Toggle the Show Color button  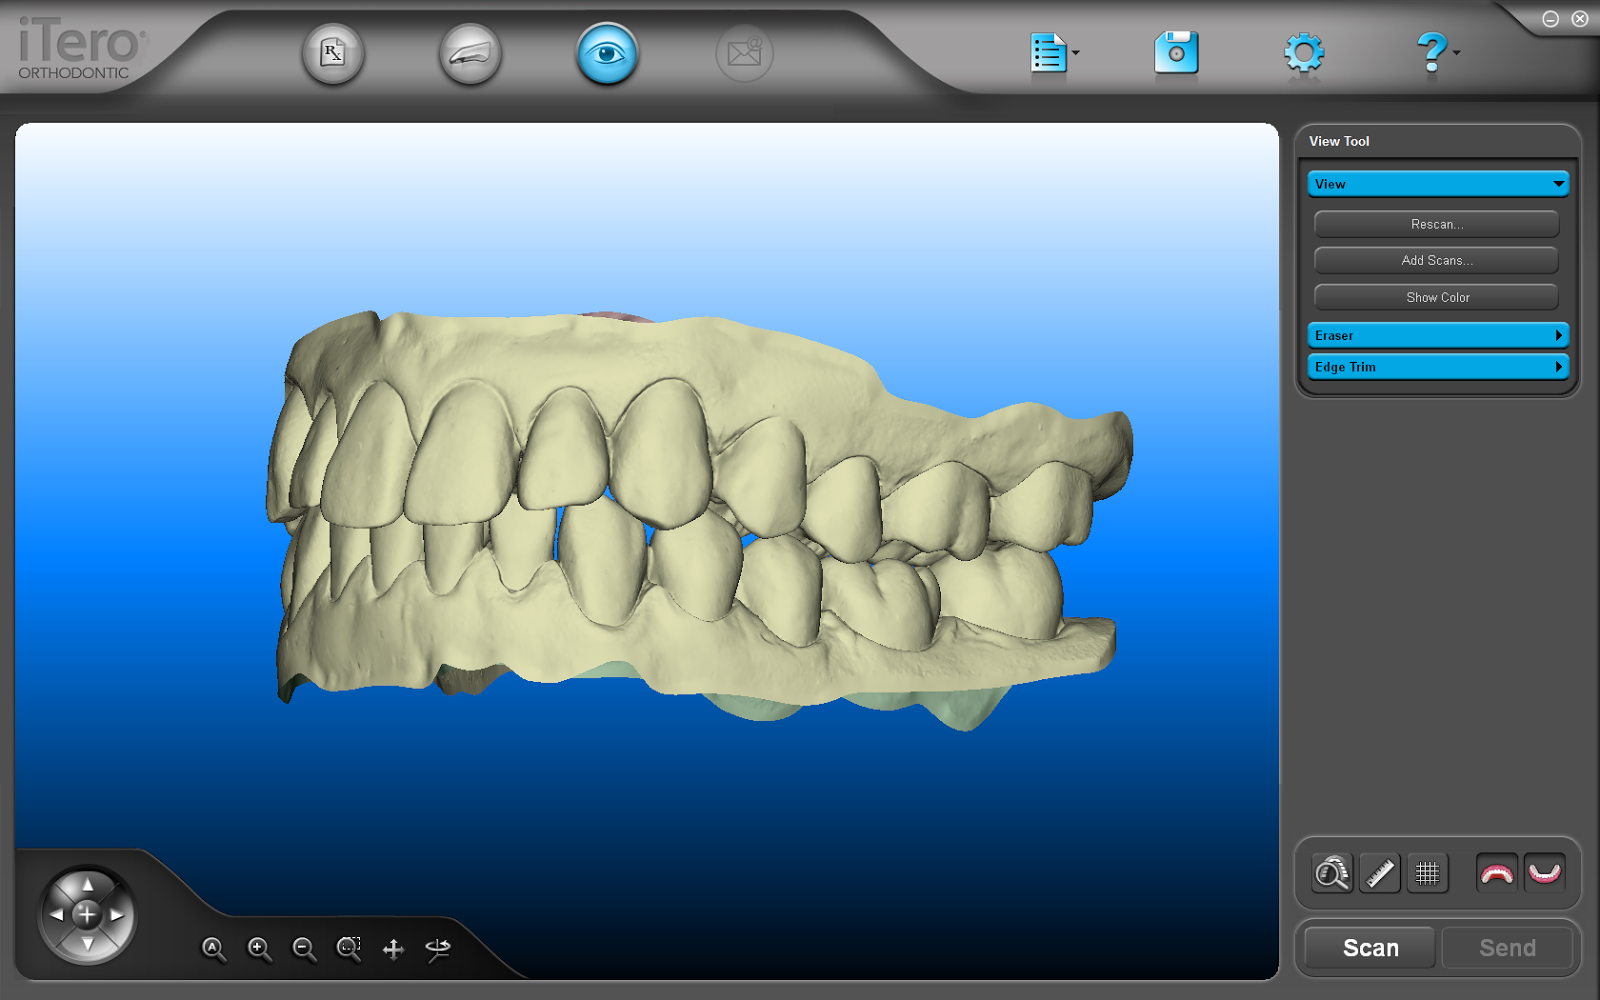pos(1437,297)
